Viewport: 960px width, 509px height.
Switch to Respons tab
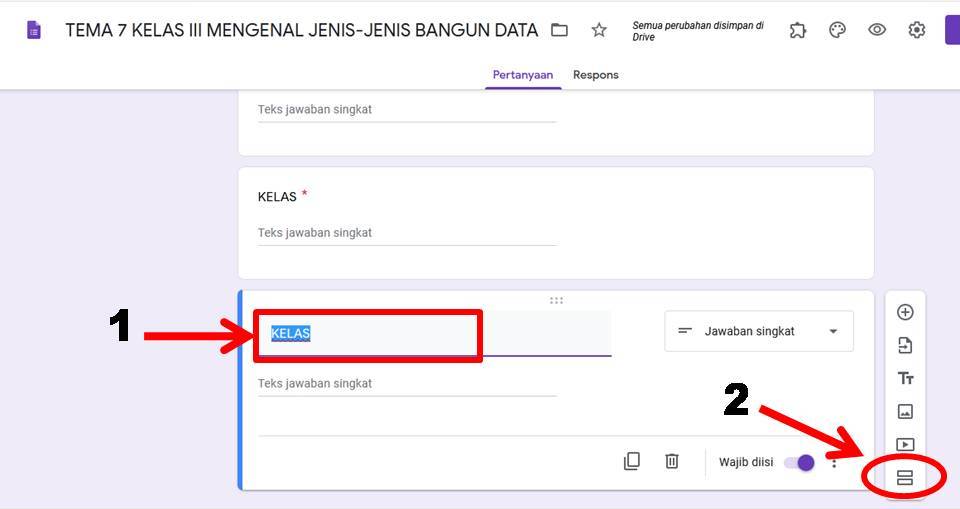(x=596, y=75)
